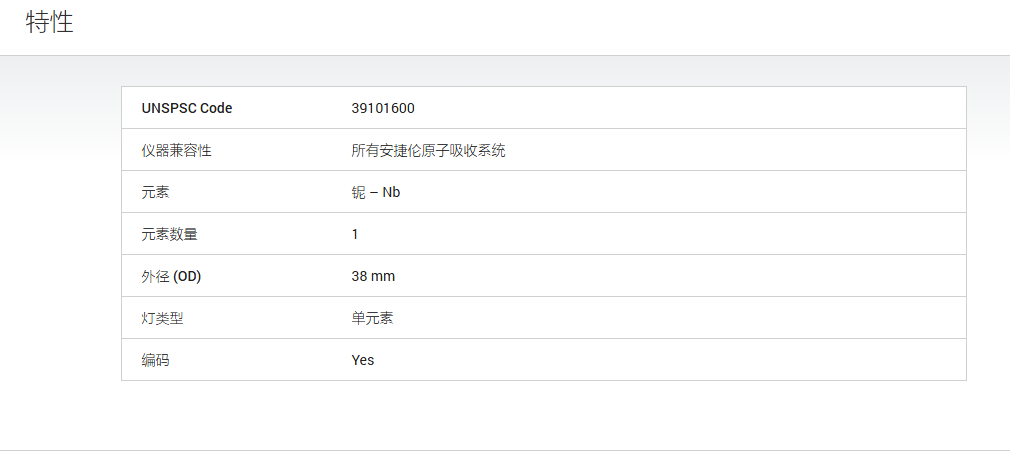1010x451 pixels.
Task: Click the 39101600 code value
Action: tap(383, 108)
